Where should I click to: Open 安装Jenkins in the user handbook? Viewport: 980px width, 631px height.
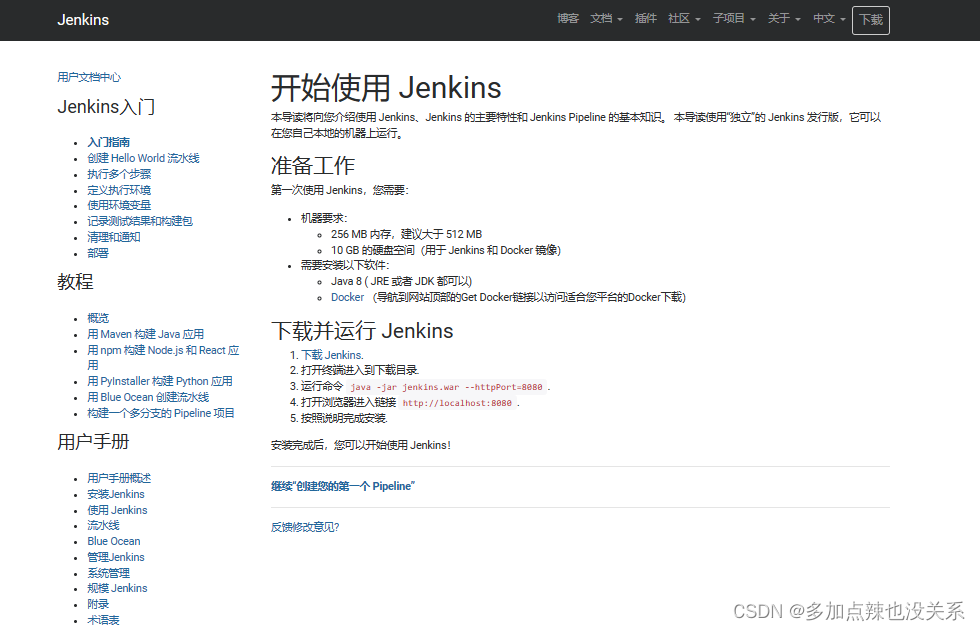[x=116, y=494]
